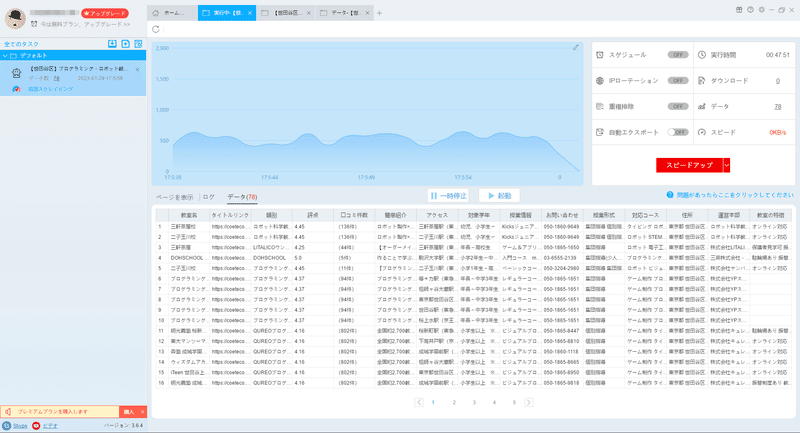Screen dimensions: 800x433
Task: Go to next results page arrow
Action: tap(529, 402)
